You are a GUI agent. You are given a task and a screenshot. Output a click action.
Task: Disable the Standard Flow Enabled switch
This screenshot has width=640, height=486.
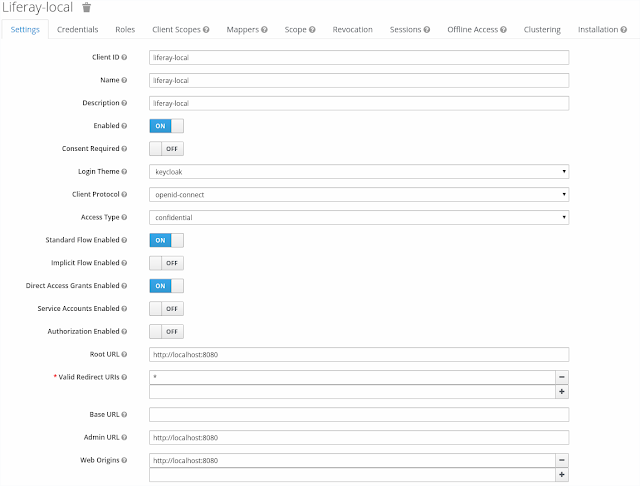pos(167,240)
